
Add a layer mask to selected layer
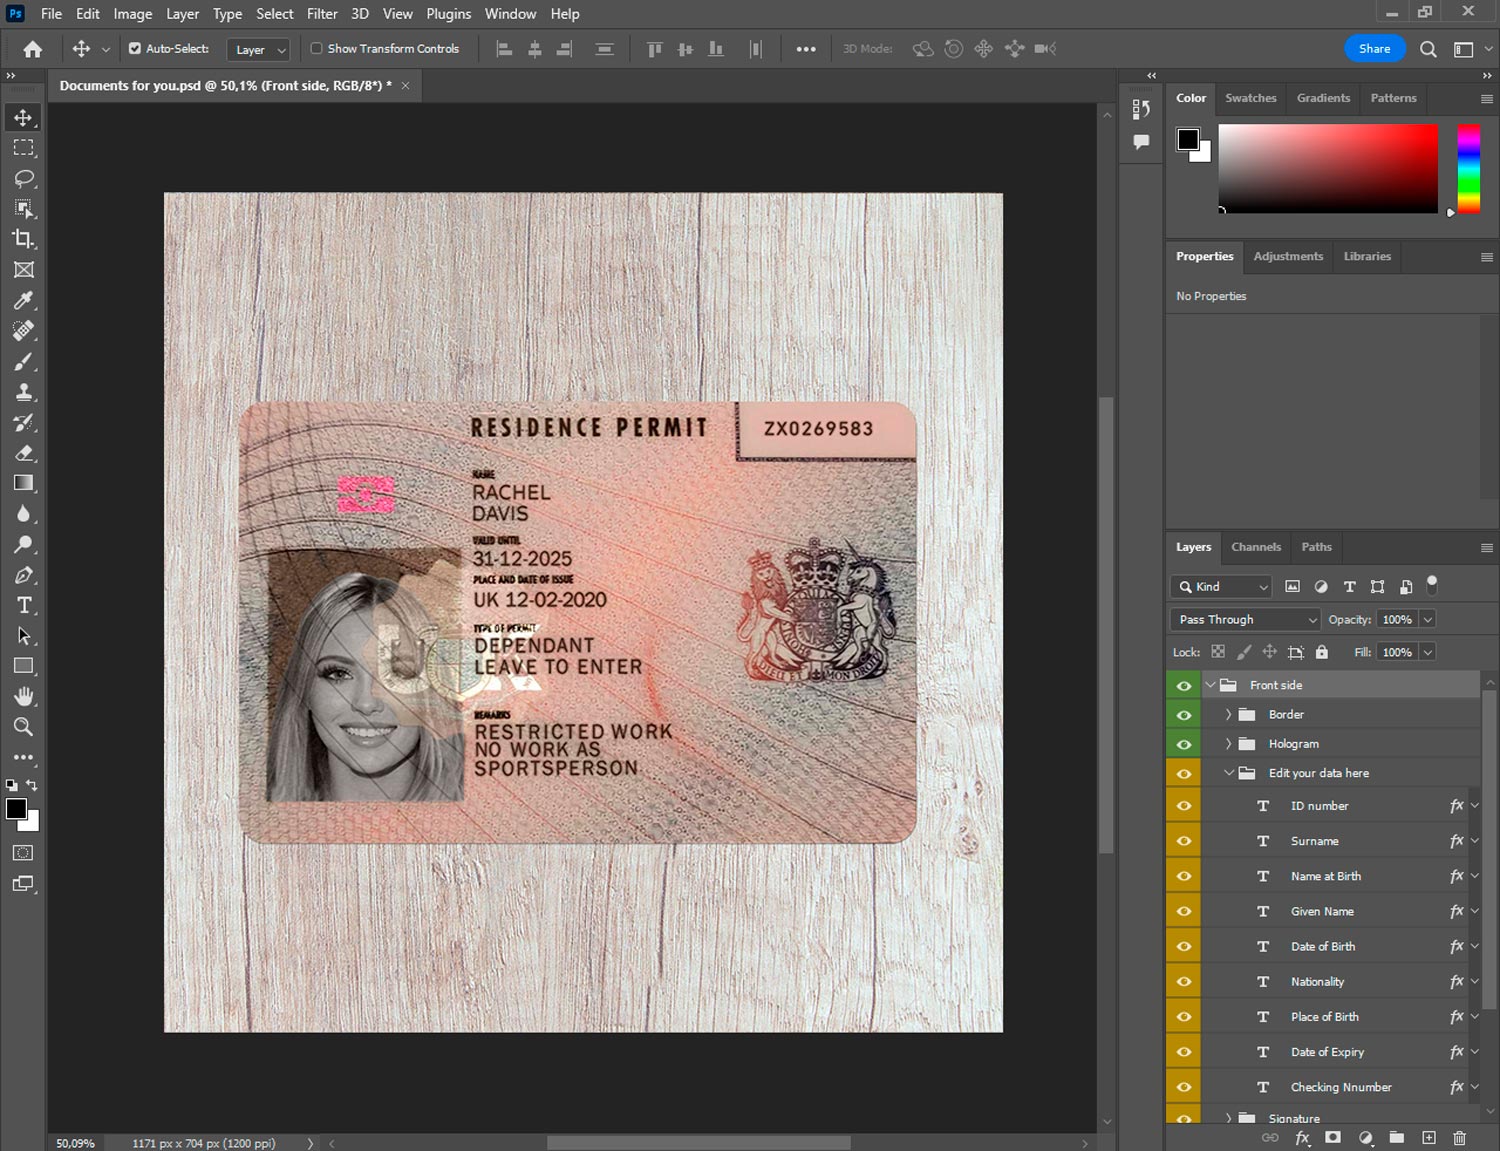point(1334,1138)
